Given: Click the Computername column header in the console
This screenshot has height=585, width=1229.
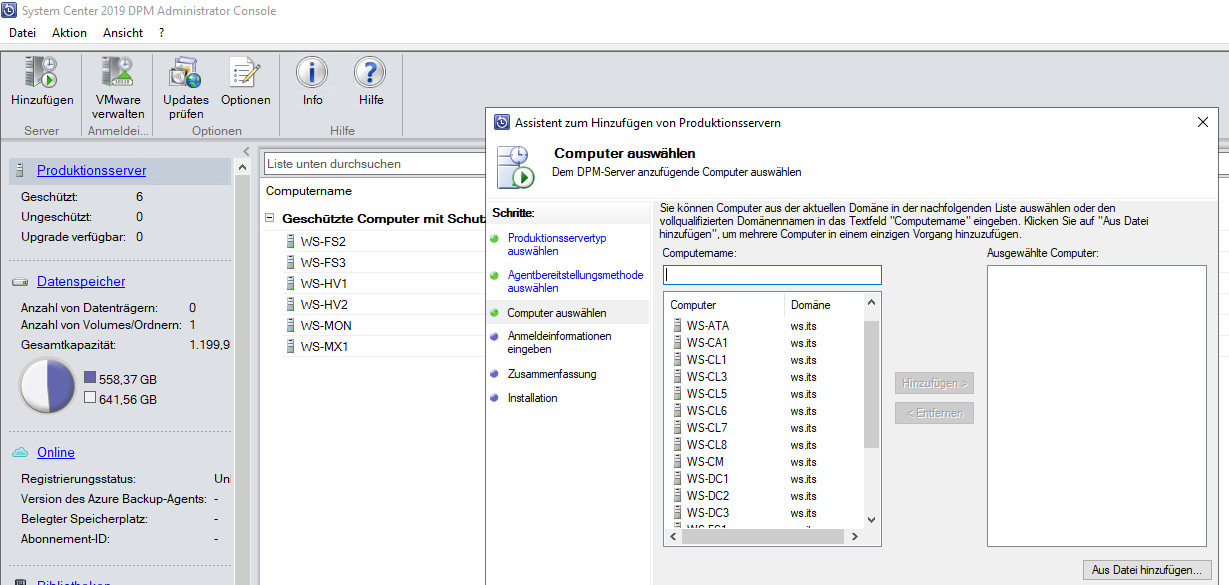Looking at the screenshot, I should click(x=309, y=191).
